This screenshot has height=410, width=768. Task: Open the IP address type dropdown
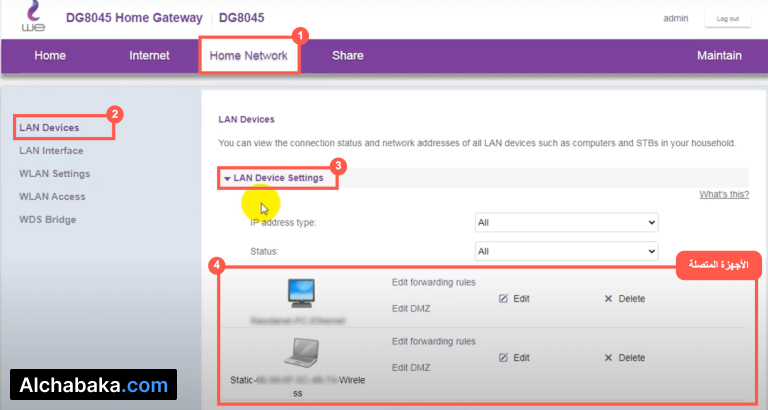tap(566, 222)
